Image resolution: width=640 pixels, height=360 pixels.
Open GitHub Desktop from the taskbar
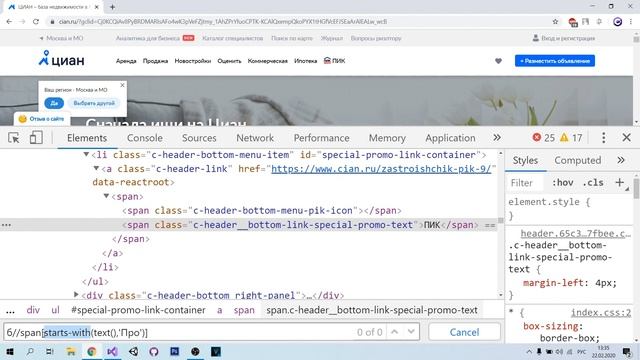click(154, 351)
